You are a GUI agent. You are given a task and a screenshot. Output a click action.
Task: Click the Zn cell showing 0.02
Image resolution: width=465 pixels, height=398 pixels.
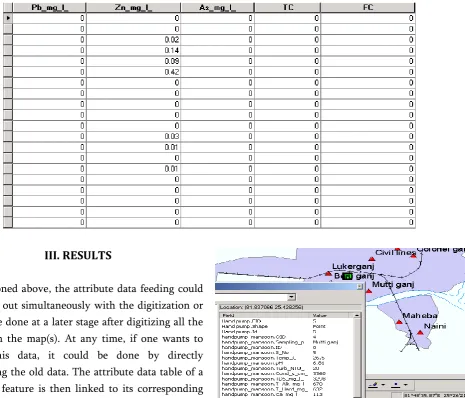133,40
